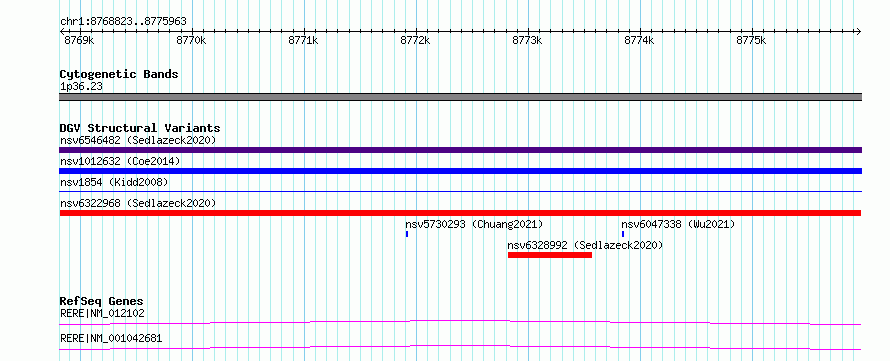Image resolution: width=890 pixels, height=361 pixels.
Task: Select the 1p36.23 band label
Action: (81, 87)
